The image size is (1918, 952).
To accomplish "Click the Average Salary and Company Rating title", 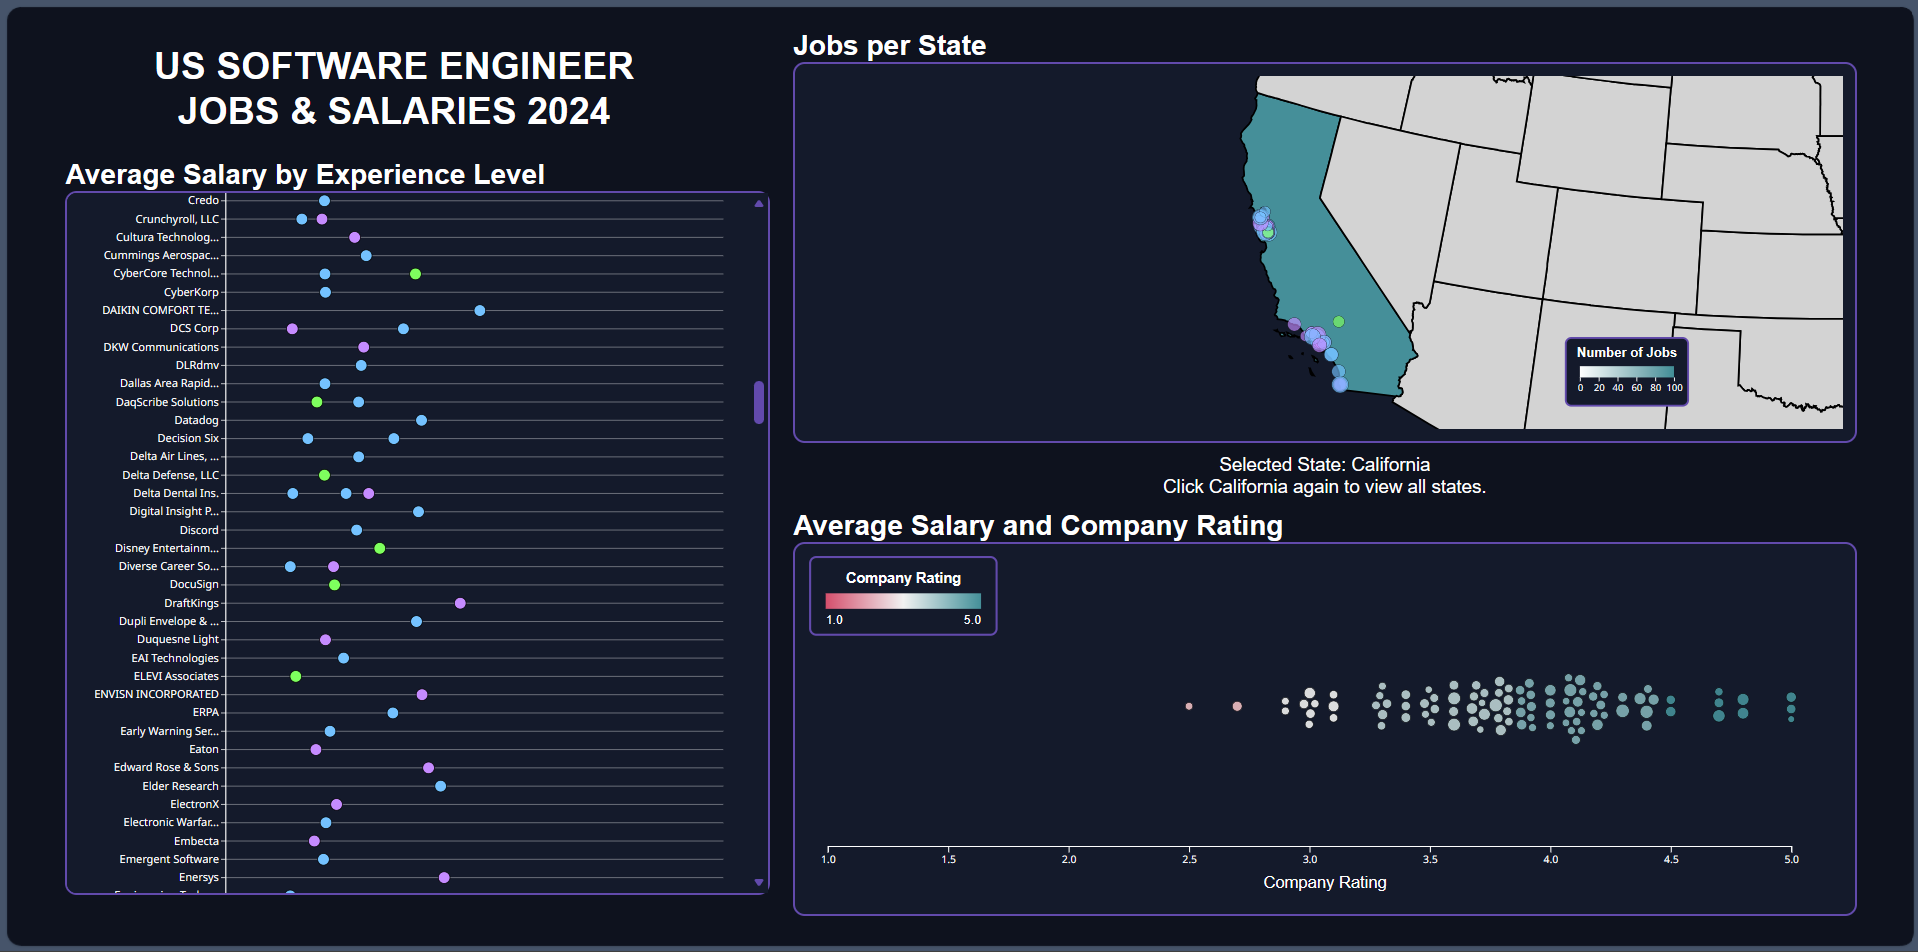I will (x=1038, y=525).
